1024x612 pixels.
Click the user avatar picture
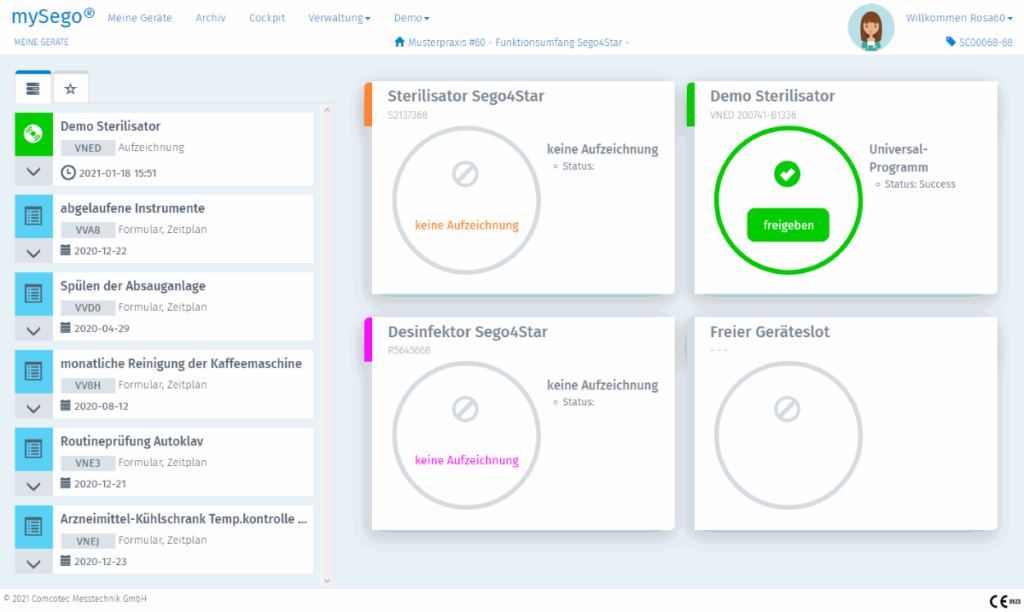[871, 27]
